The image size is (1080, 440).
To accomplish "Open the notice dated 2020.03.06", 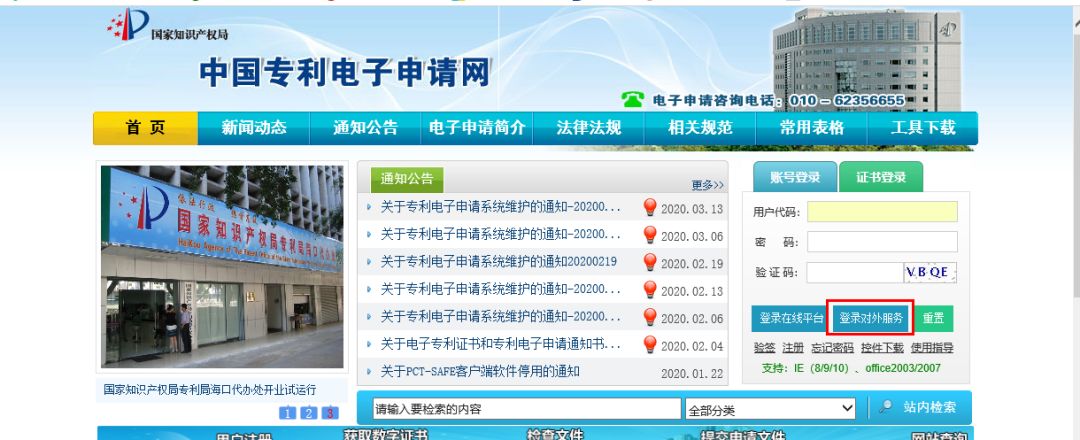I will tap(501, 235).
